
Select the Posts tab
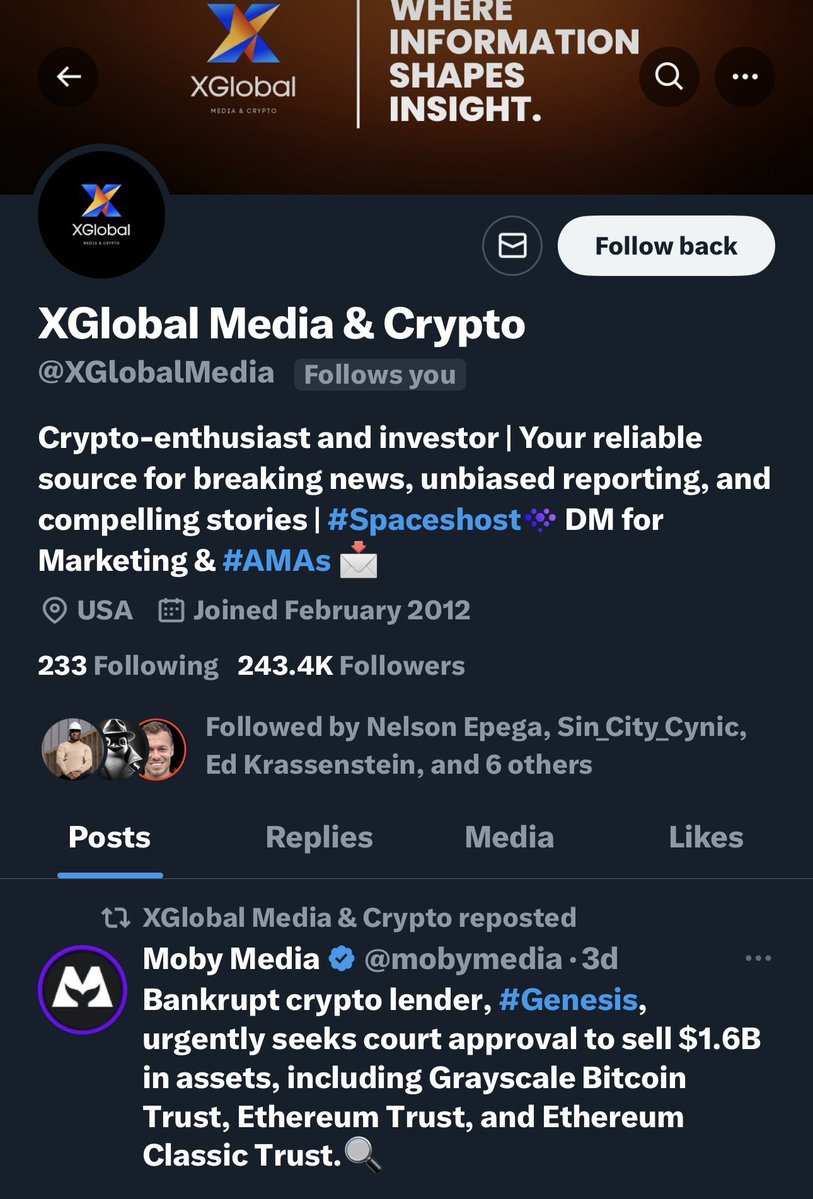tap(110, 837)
